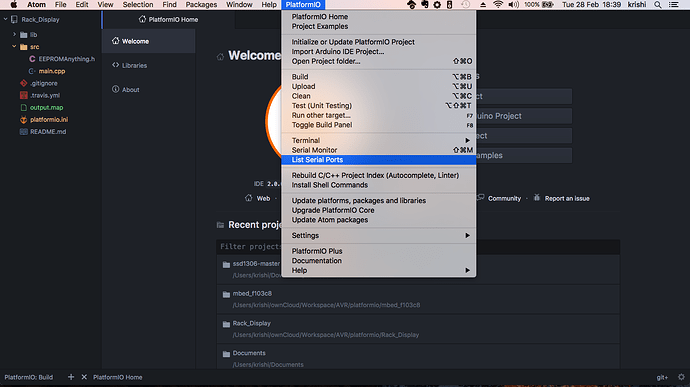Click the .gitignore git file icon
Screen dimensions: 690x387
pos(24,83)
